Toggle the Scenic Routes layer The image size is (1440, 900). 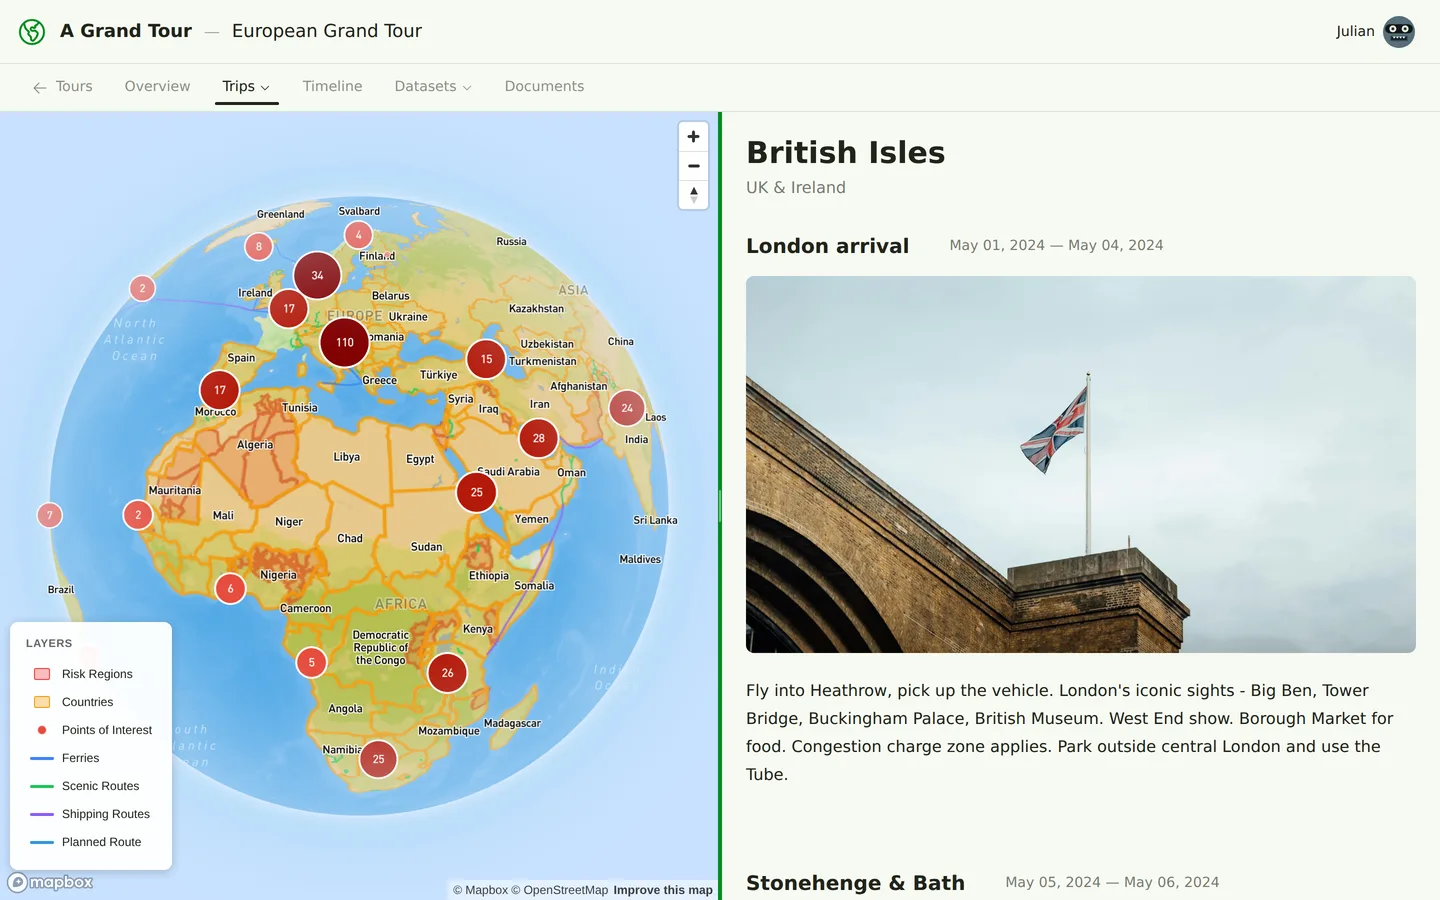(42, 786)
